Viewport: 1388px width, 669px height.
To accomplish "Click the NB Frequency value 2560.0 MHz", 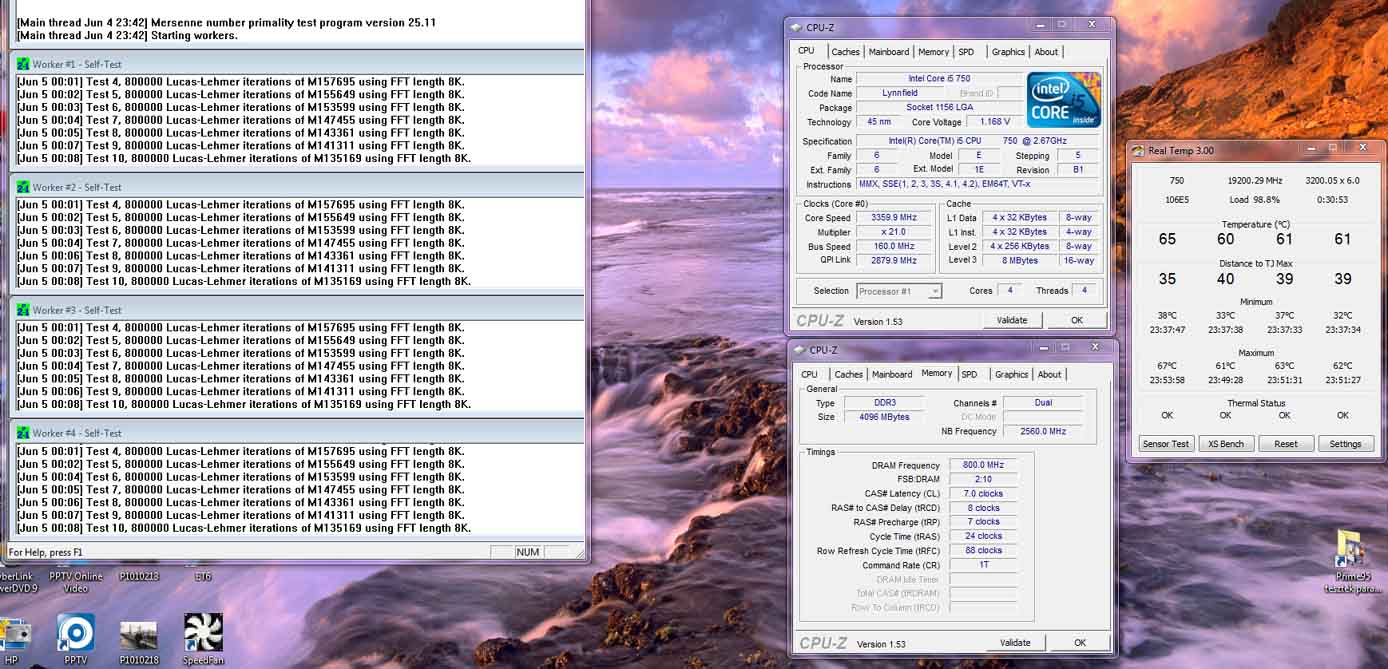I will pyautogui.click(x=1043, y=431).
